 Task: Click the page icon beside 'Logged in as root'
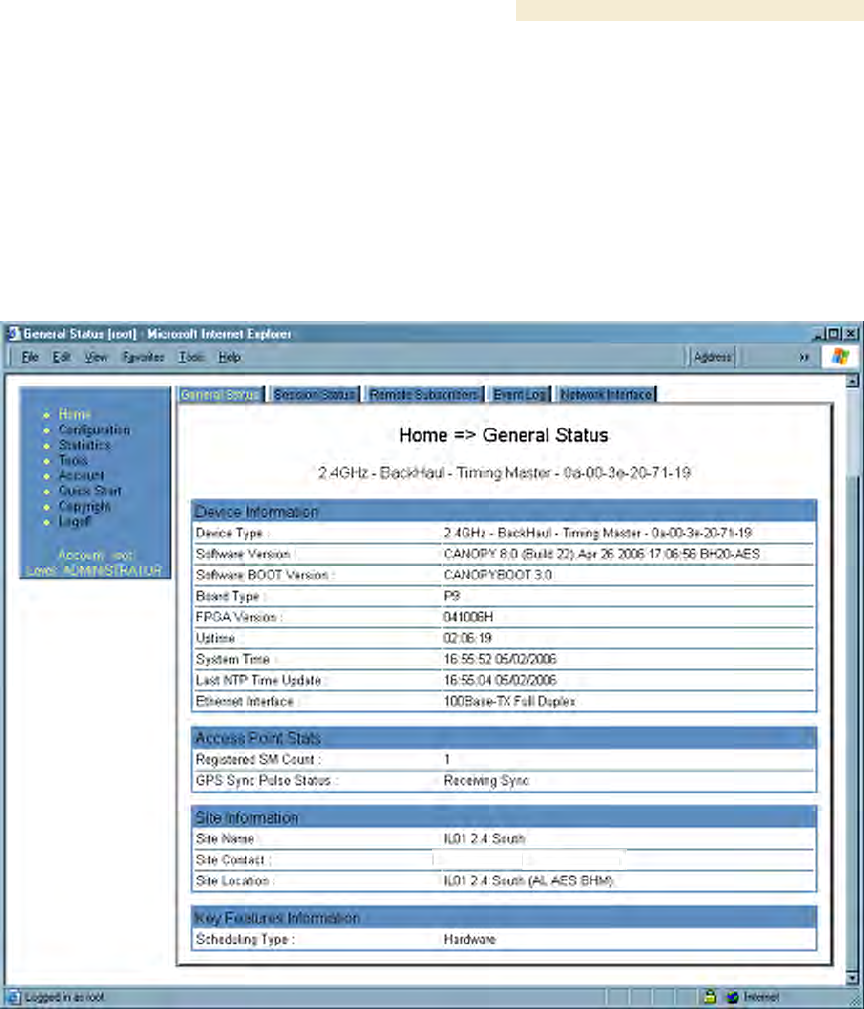(x=14, y=997)
